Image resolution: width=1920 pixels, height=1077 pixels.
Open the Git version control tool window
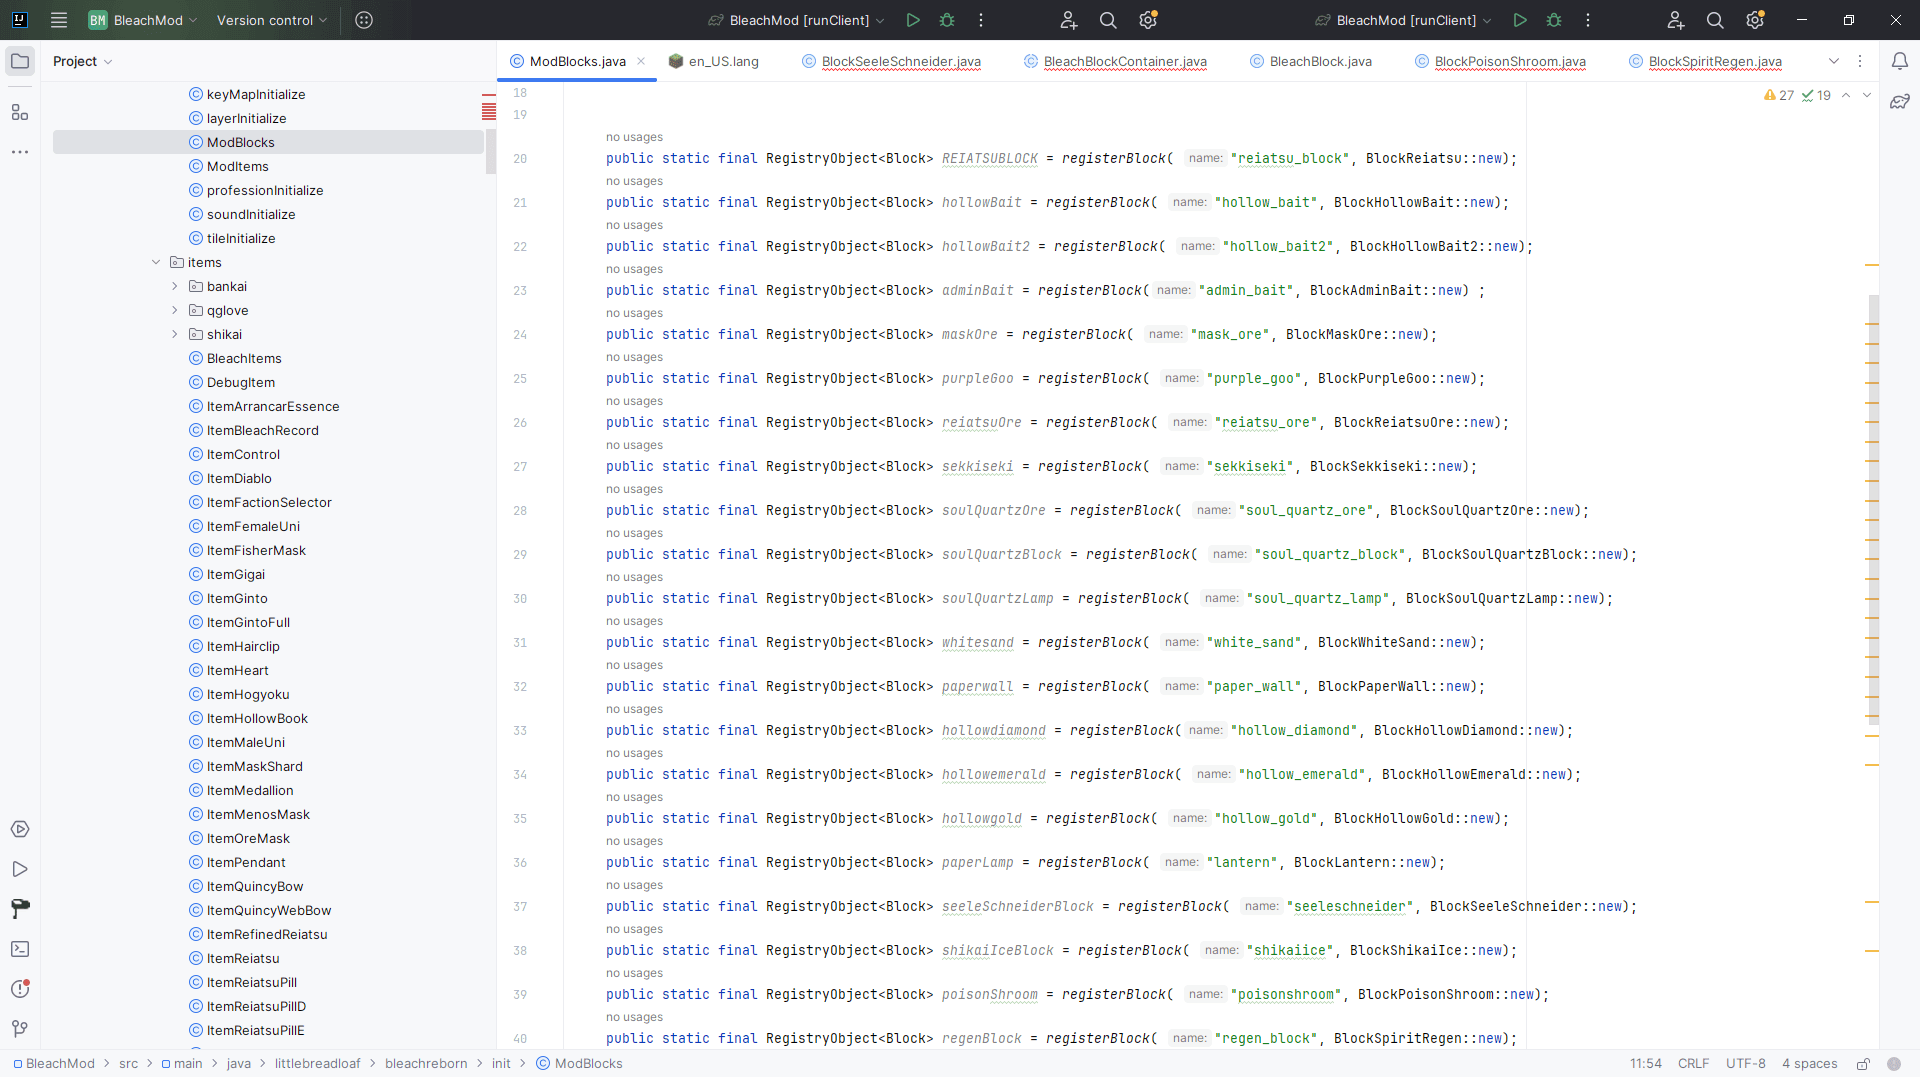pyautogui.click(x=20, y=1029)
